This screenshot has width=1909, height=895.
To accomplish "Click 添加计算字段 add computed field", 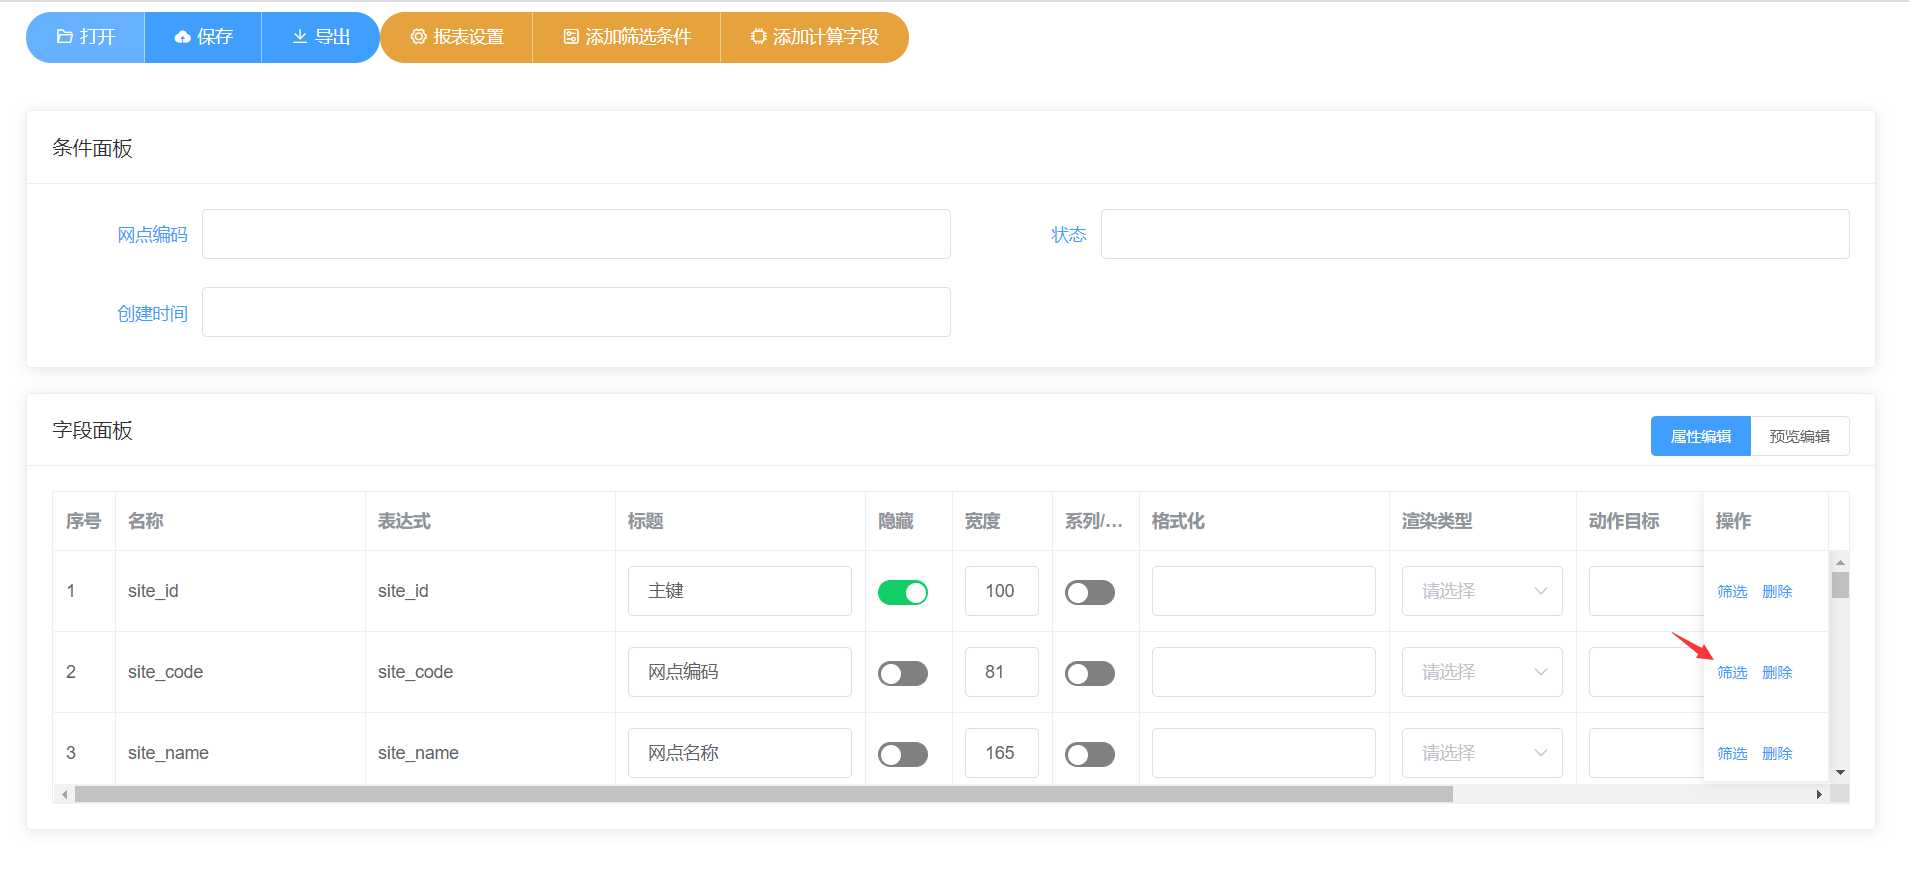I will [x=814, y=37].
